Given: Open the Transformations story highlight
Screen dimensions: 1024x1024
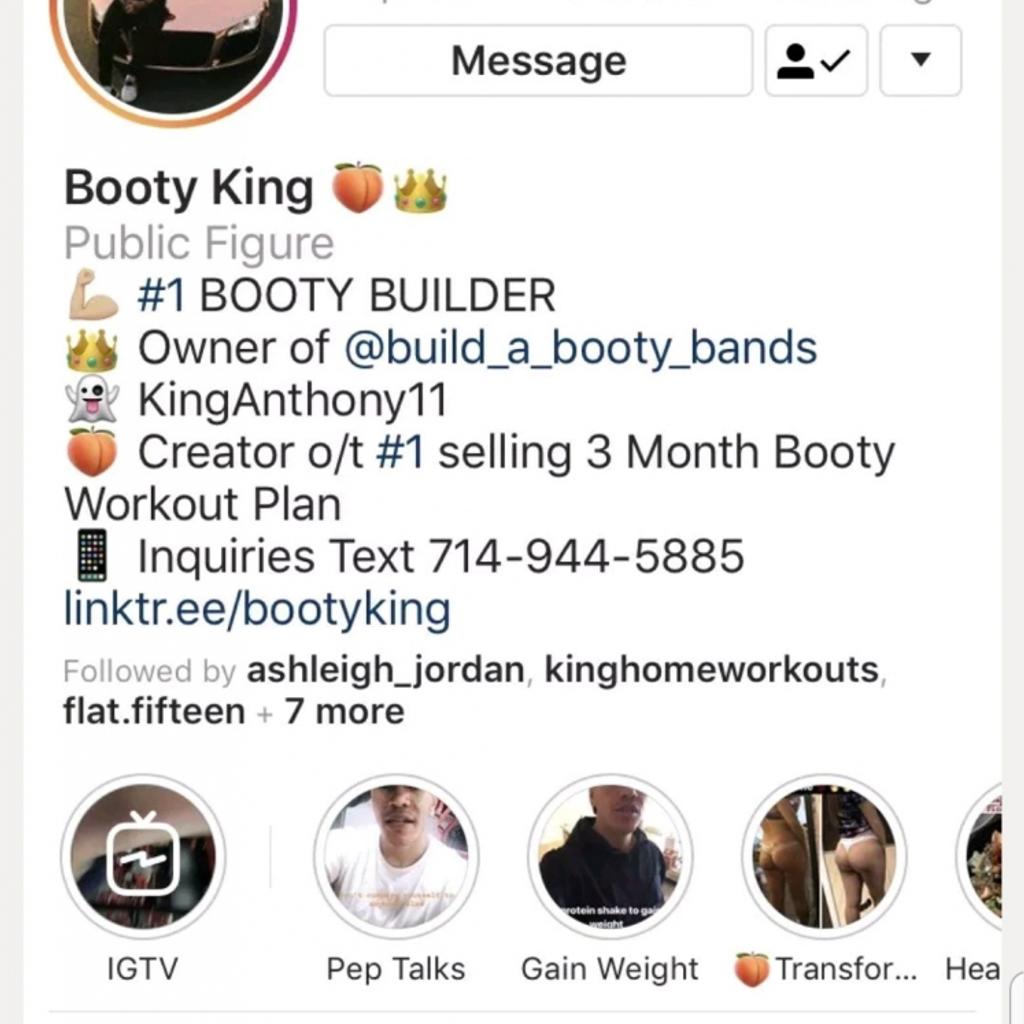Looking at the screenshot, I should (x=824, y=856).
